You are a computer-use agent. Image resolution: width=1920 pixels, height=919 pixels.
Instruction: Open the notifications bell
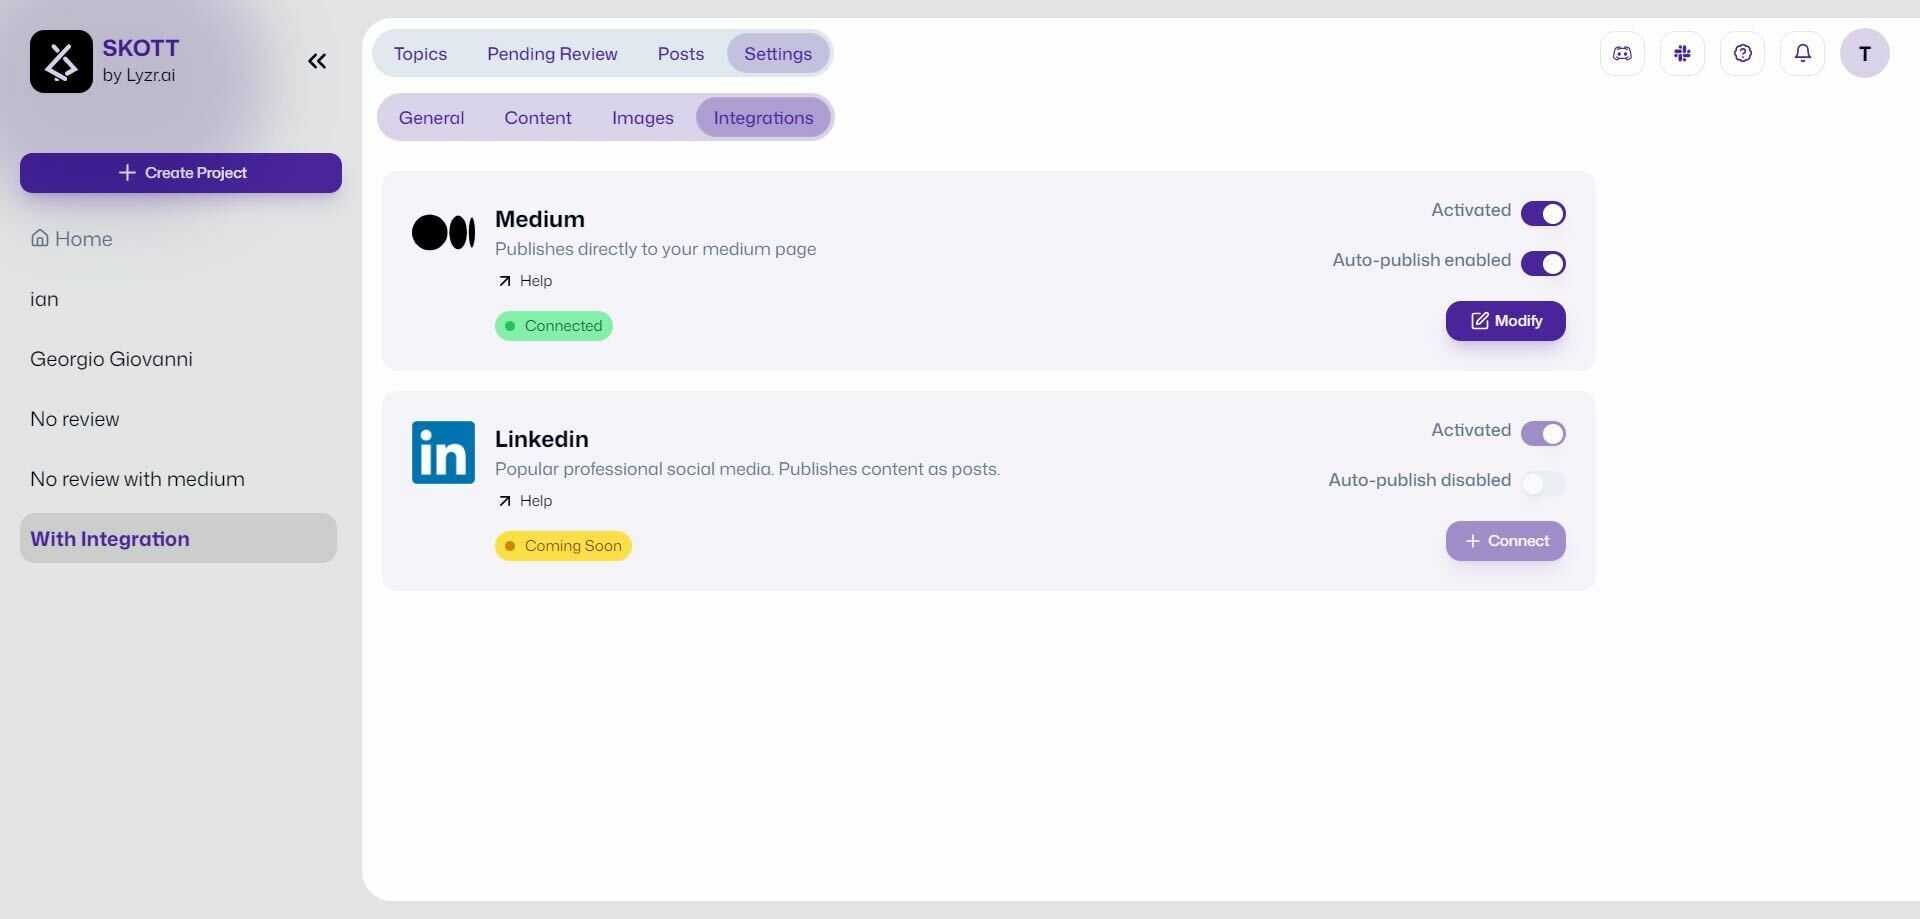(x=1802, y=54)
